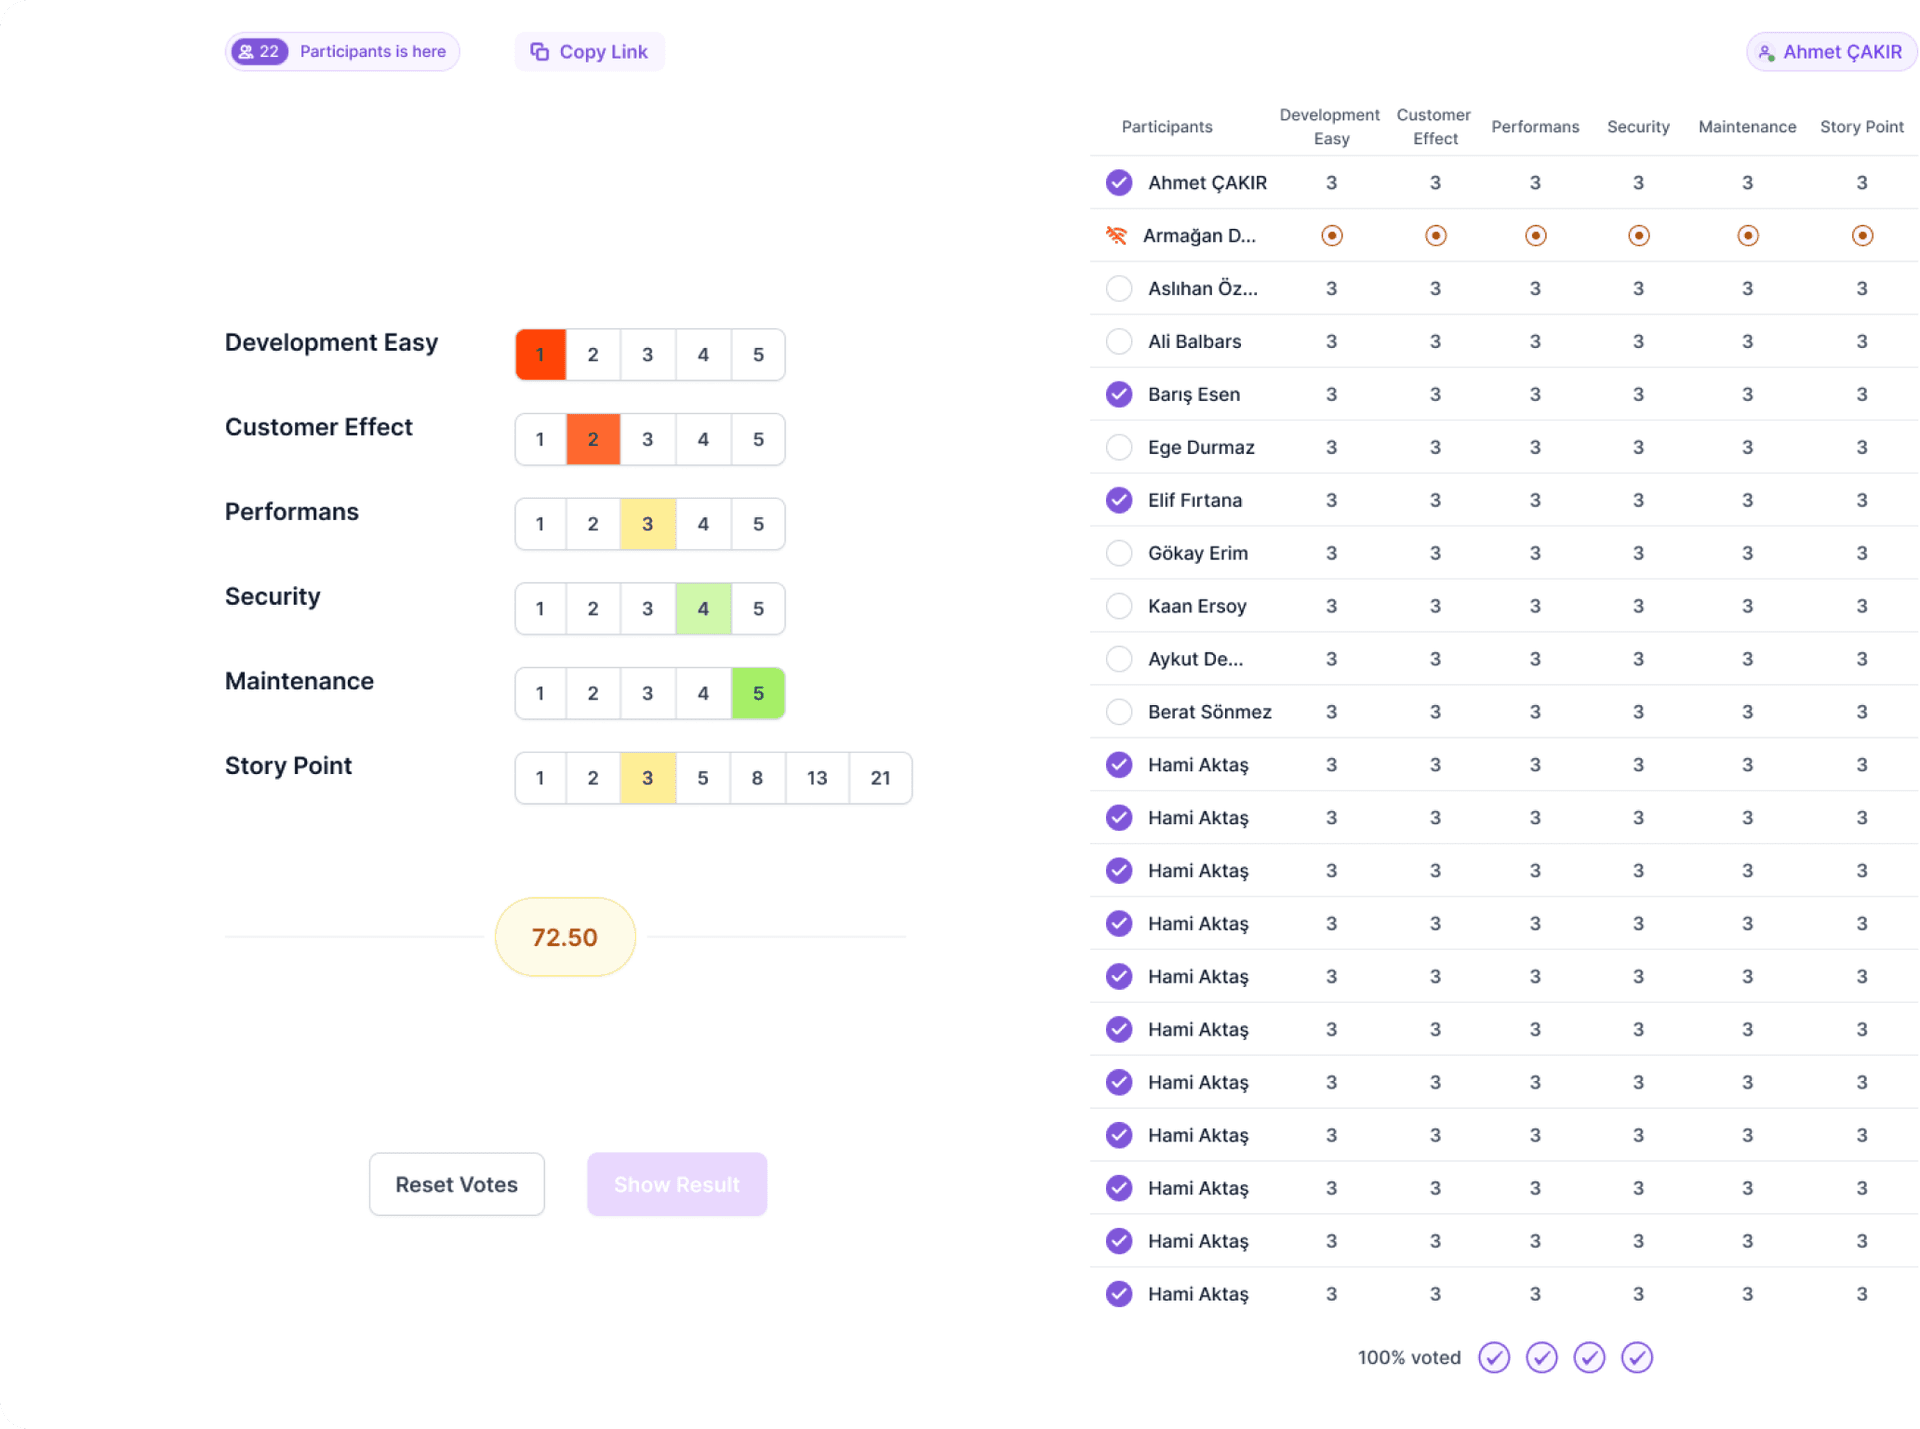Click the Security rating 4 button
This screenshot has width=1920, height=1429.
(x=704, y=608)
